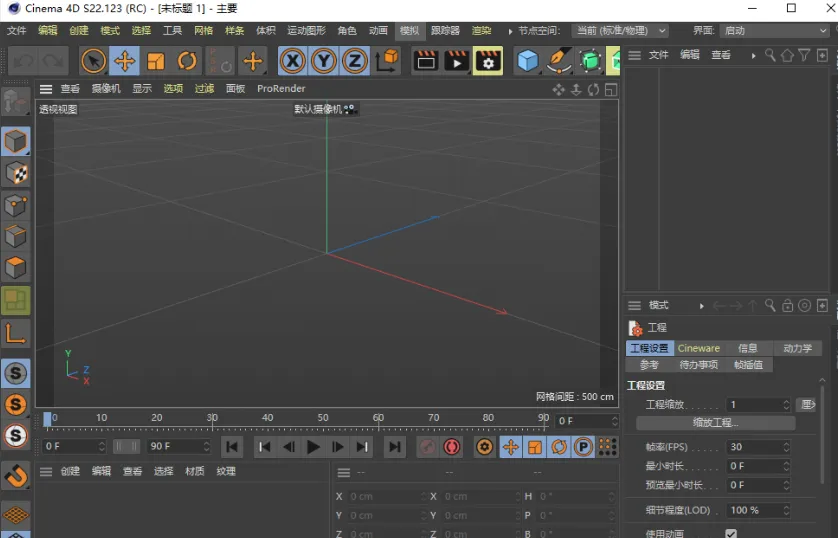
Task: Click the 缩放工程... button
Action: [715, 423]
